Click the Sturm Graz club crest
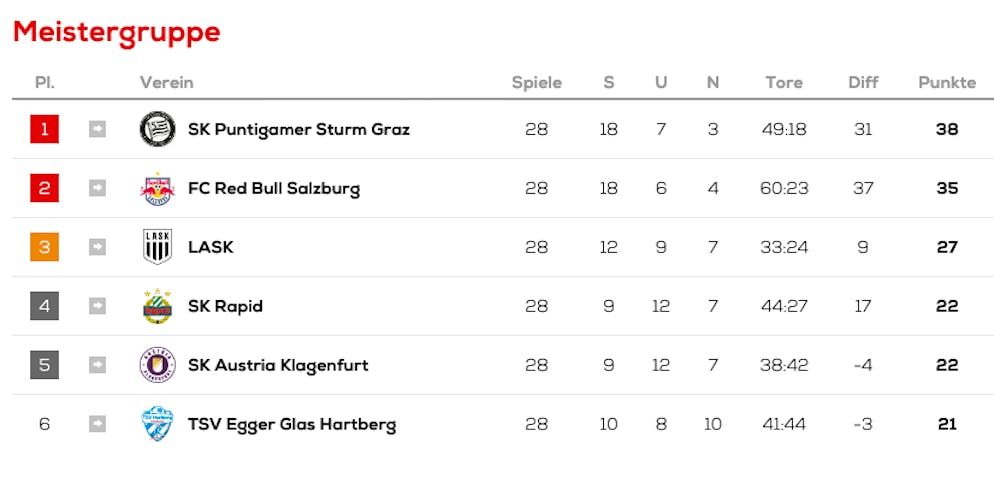The height and width of the screenshot is (478, 994). click(157, 129)
